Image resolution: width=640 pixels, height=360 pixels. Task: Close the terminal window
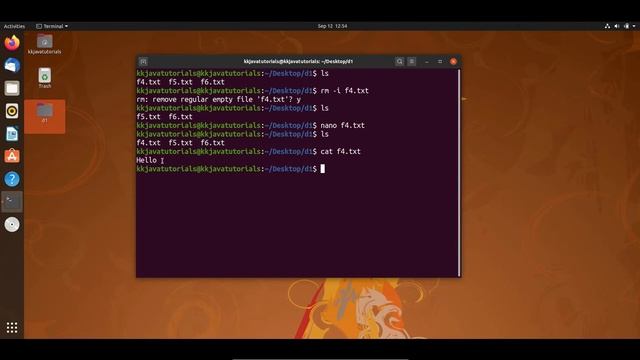(x=453, y=62)
